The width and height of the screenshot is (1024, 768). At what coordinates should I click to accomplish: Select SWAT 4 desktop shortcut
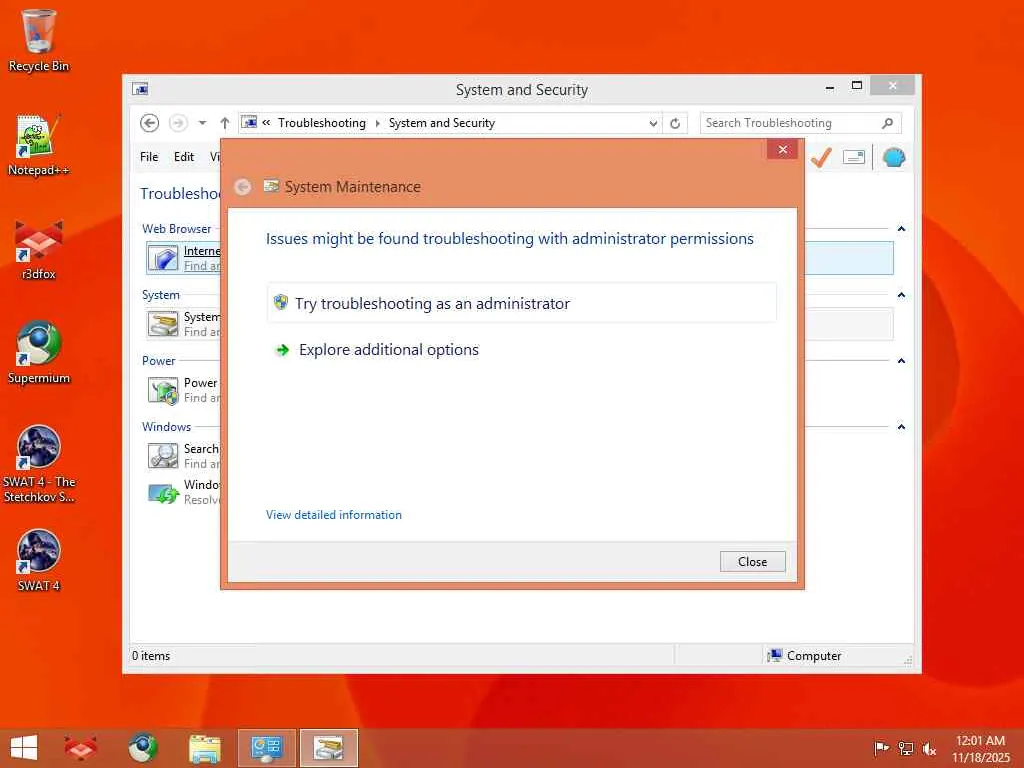pyautogui.click(x=39, y=560)
